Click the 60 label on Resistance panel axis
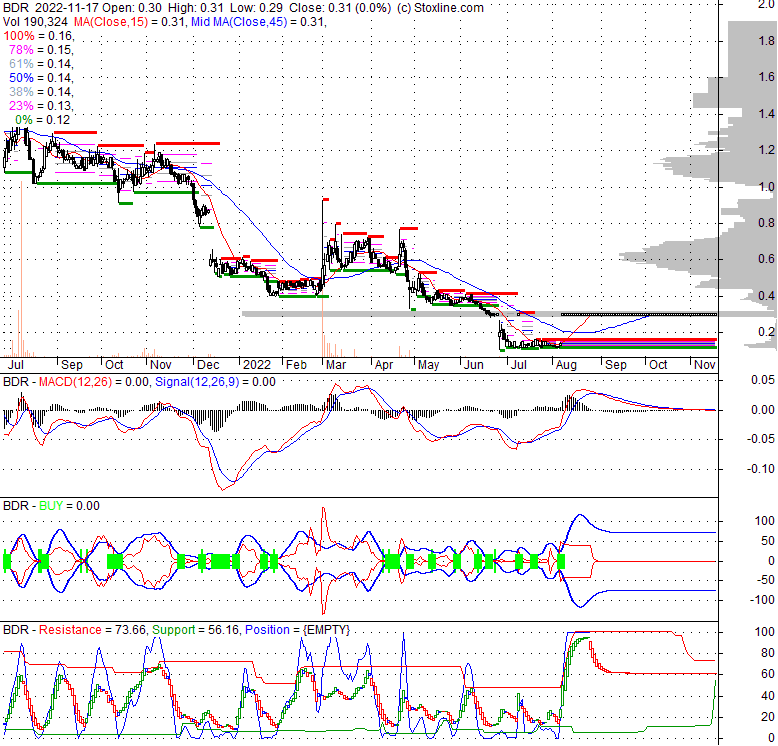The width and height of the screenshot is (778, 746). click(x=768, y=674)
